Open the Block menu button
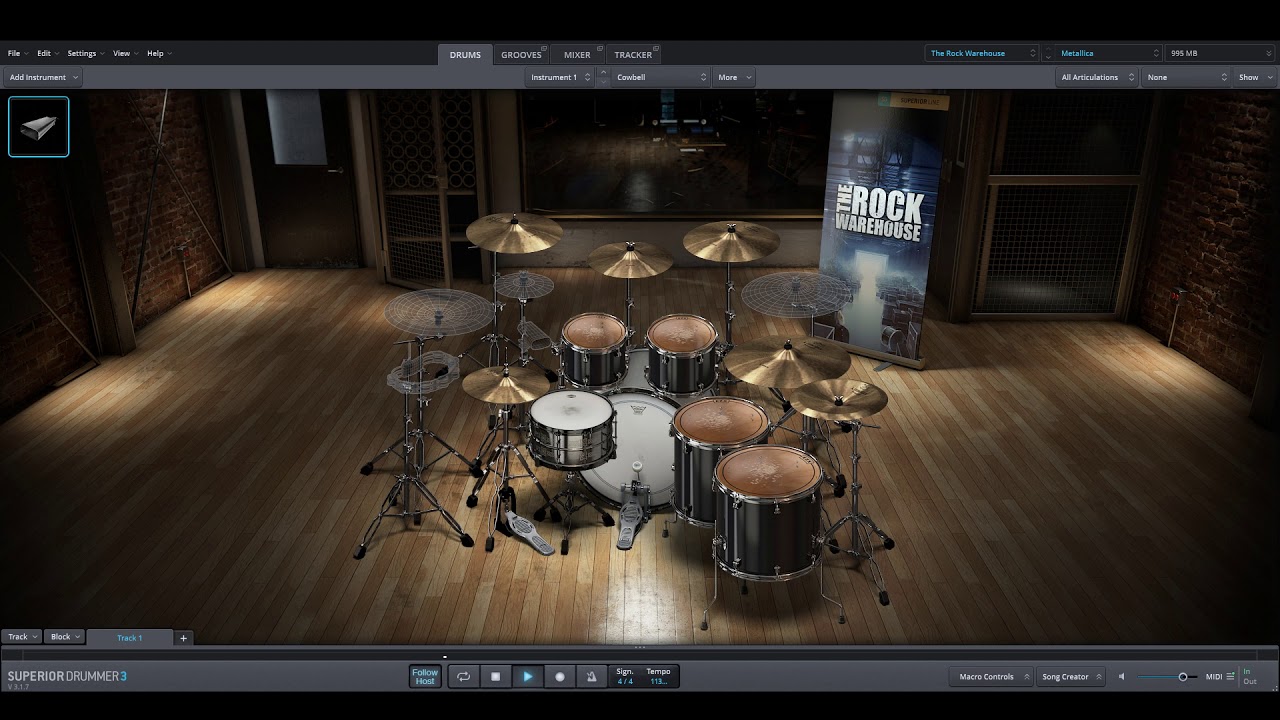 [65, 637]
